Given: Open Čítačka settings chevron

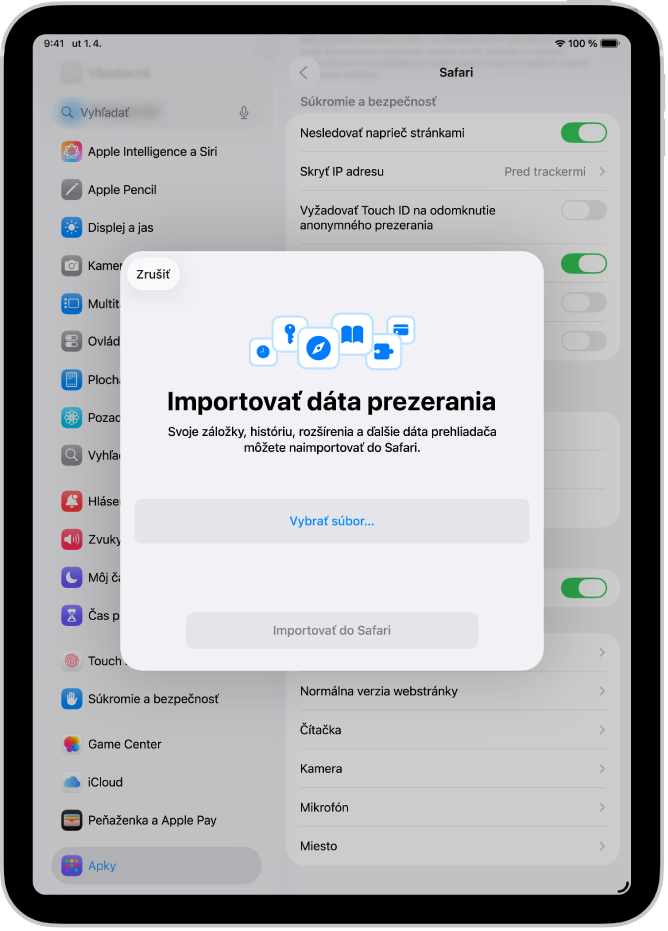Looking at the screenshot, I should pyautogui.click(x=602, y=730).
